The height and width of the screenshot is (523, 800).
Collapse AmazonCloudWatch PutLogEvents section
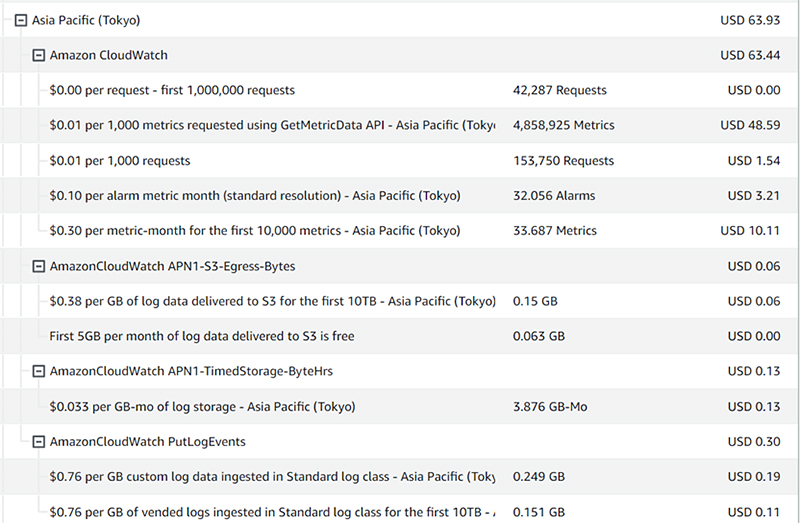click(x=39, y=442)
